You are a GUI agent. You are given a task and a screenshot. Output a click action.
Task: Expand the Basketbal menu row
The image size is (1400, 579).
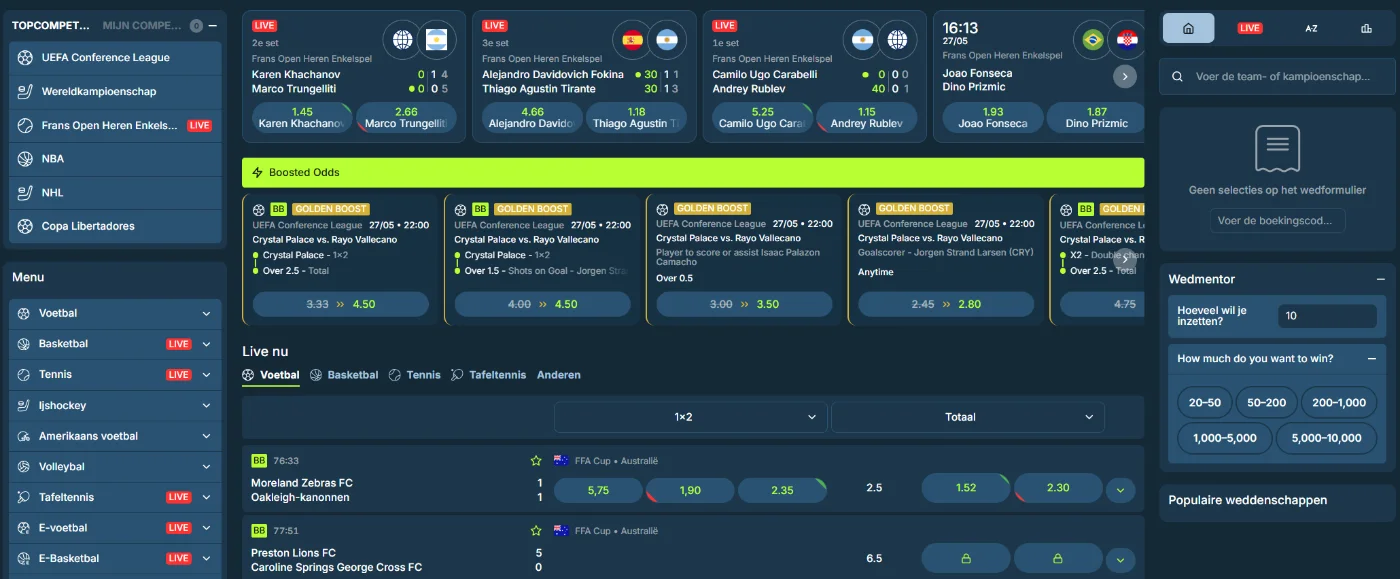click(116, 344)
